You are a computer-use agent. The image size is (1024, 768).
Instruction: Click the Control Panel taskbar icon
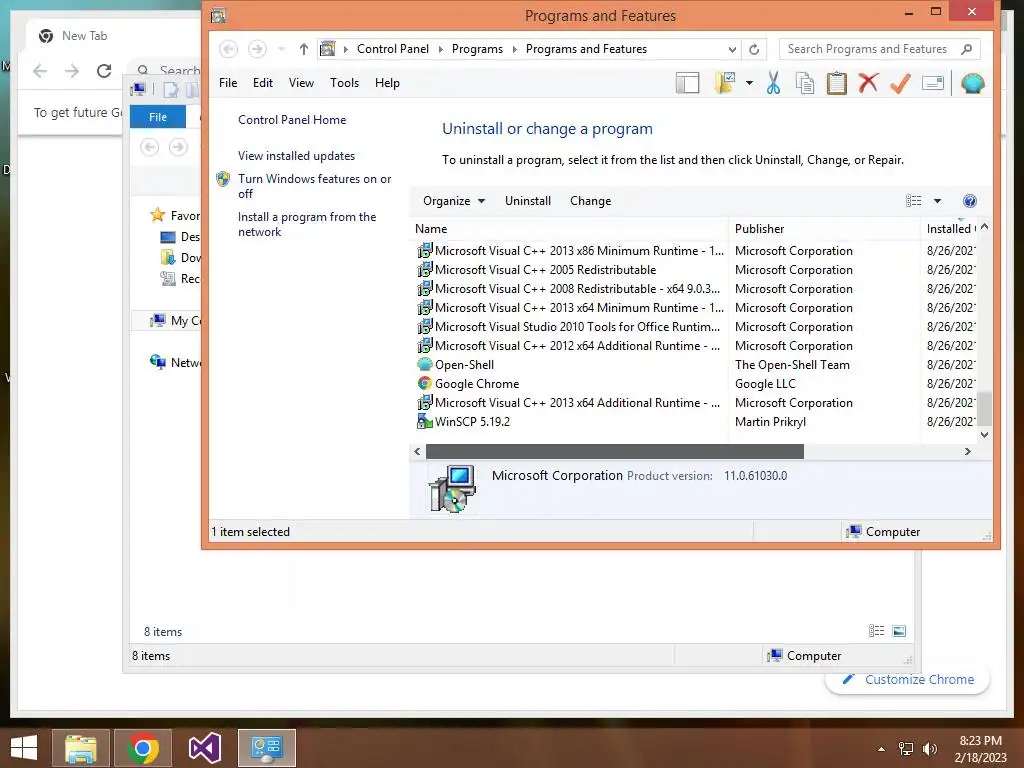pos(266,748)
